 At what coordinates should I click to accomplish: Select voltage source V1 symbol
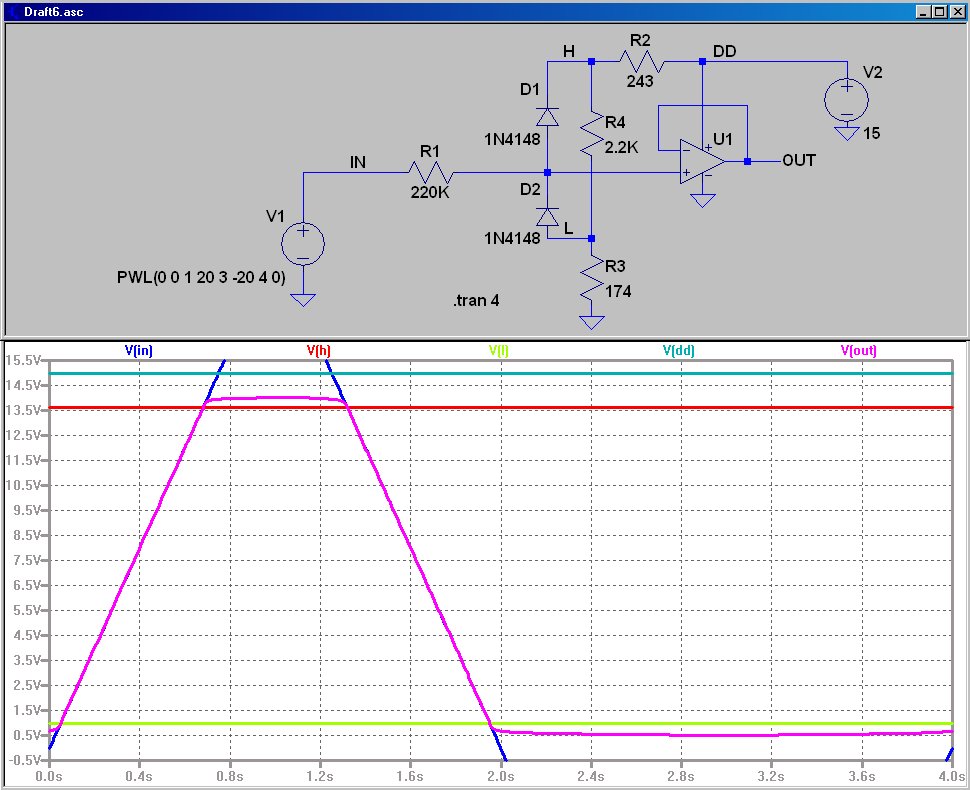coord(303,244)
